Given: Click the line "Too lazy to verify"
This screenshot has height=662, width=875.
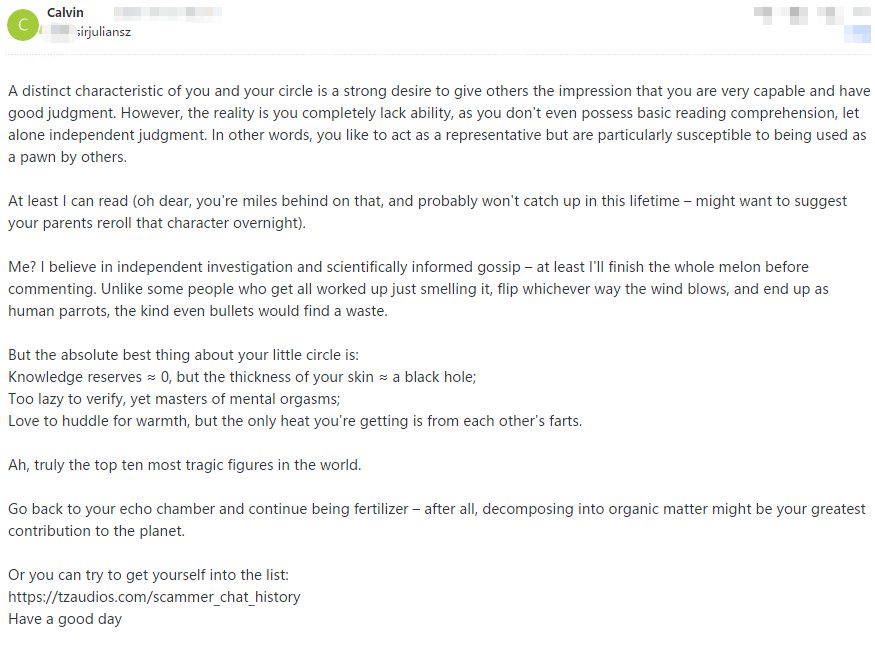Looking at the screenshot, I should click(174, 399).
